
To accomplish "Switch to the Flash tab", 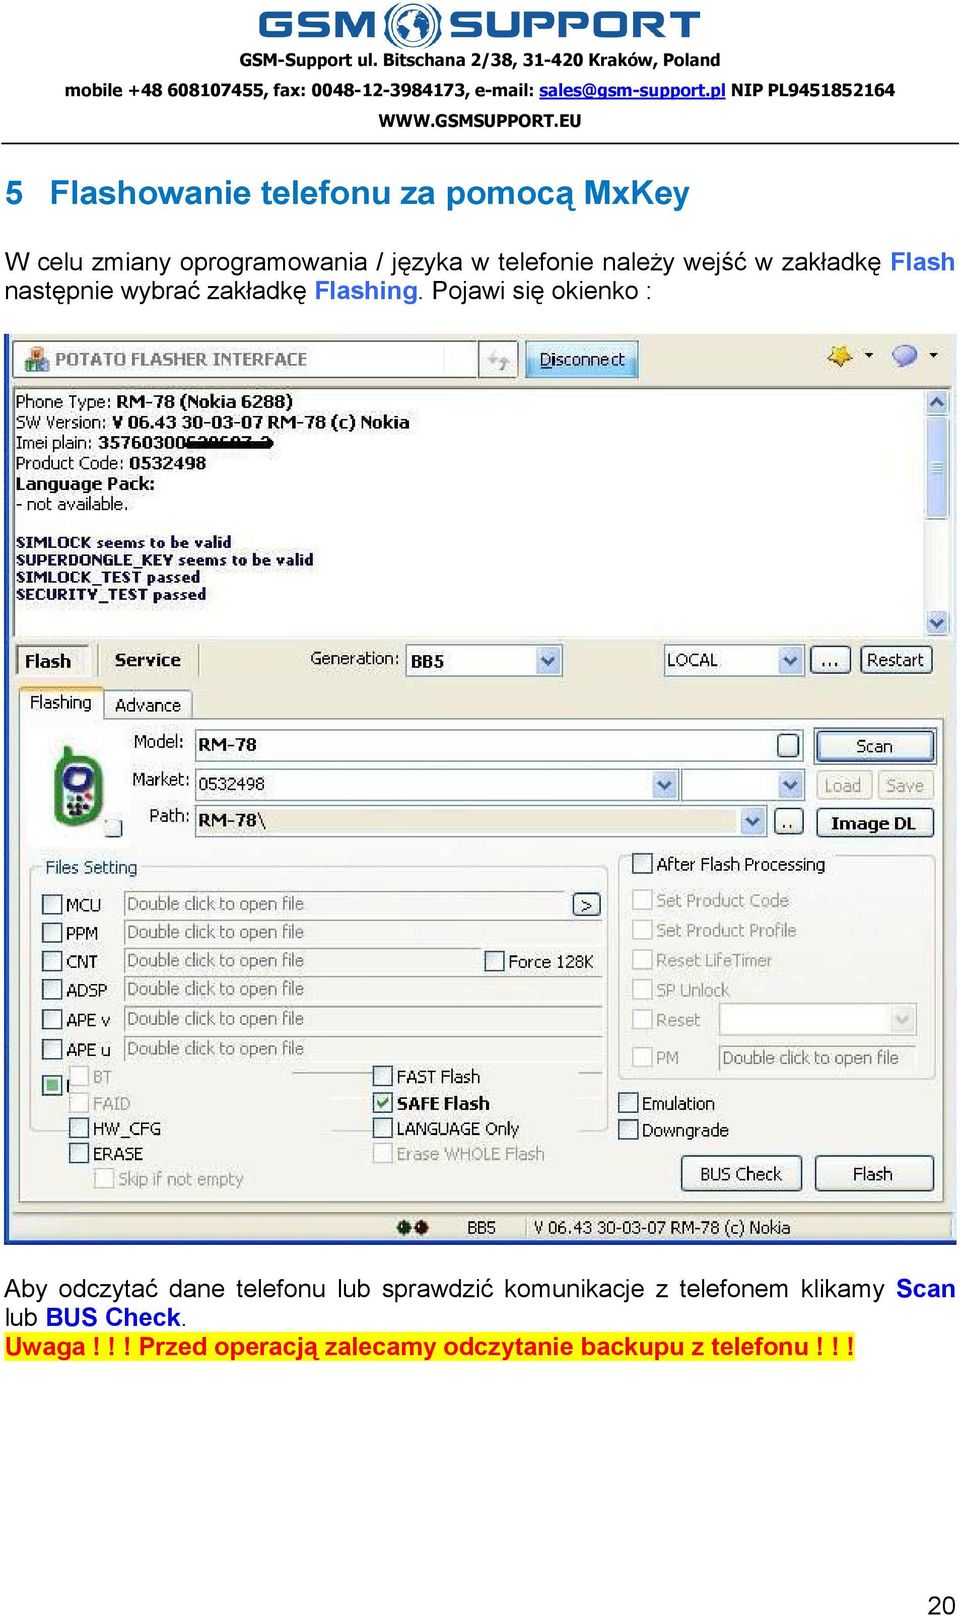I will pos(48,661).
